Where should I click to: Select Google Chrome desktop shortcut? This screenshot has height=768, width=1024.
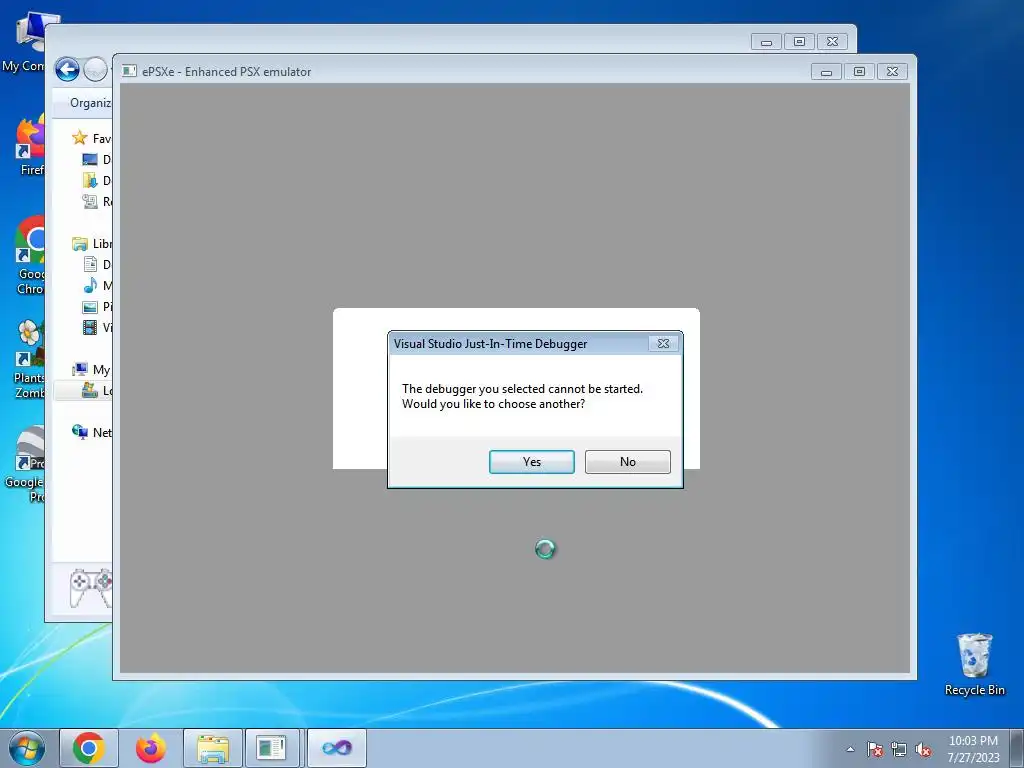coord(29,255)
